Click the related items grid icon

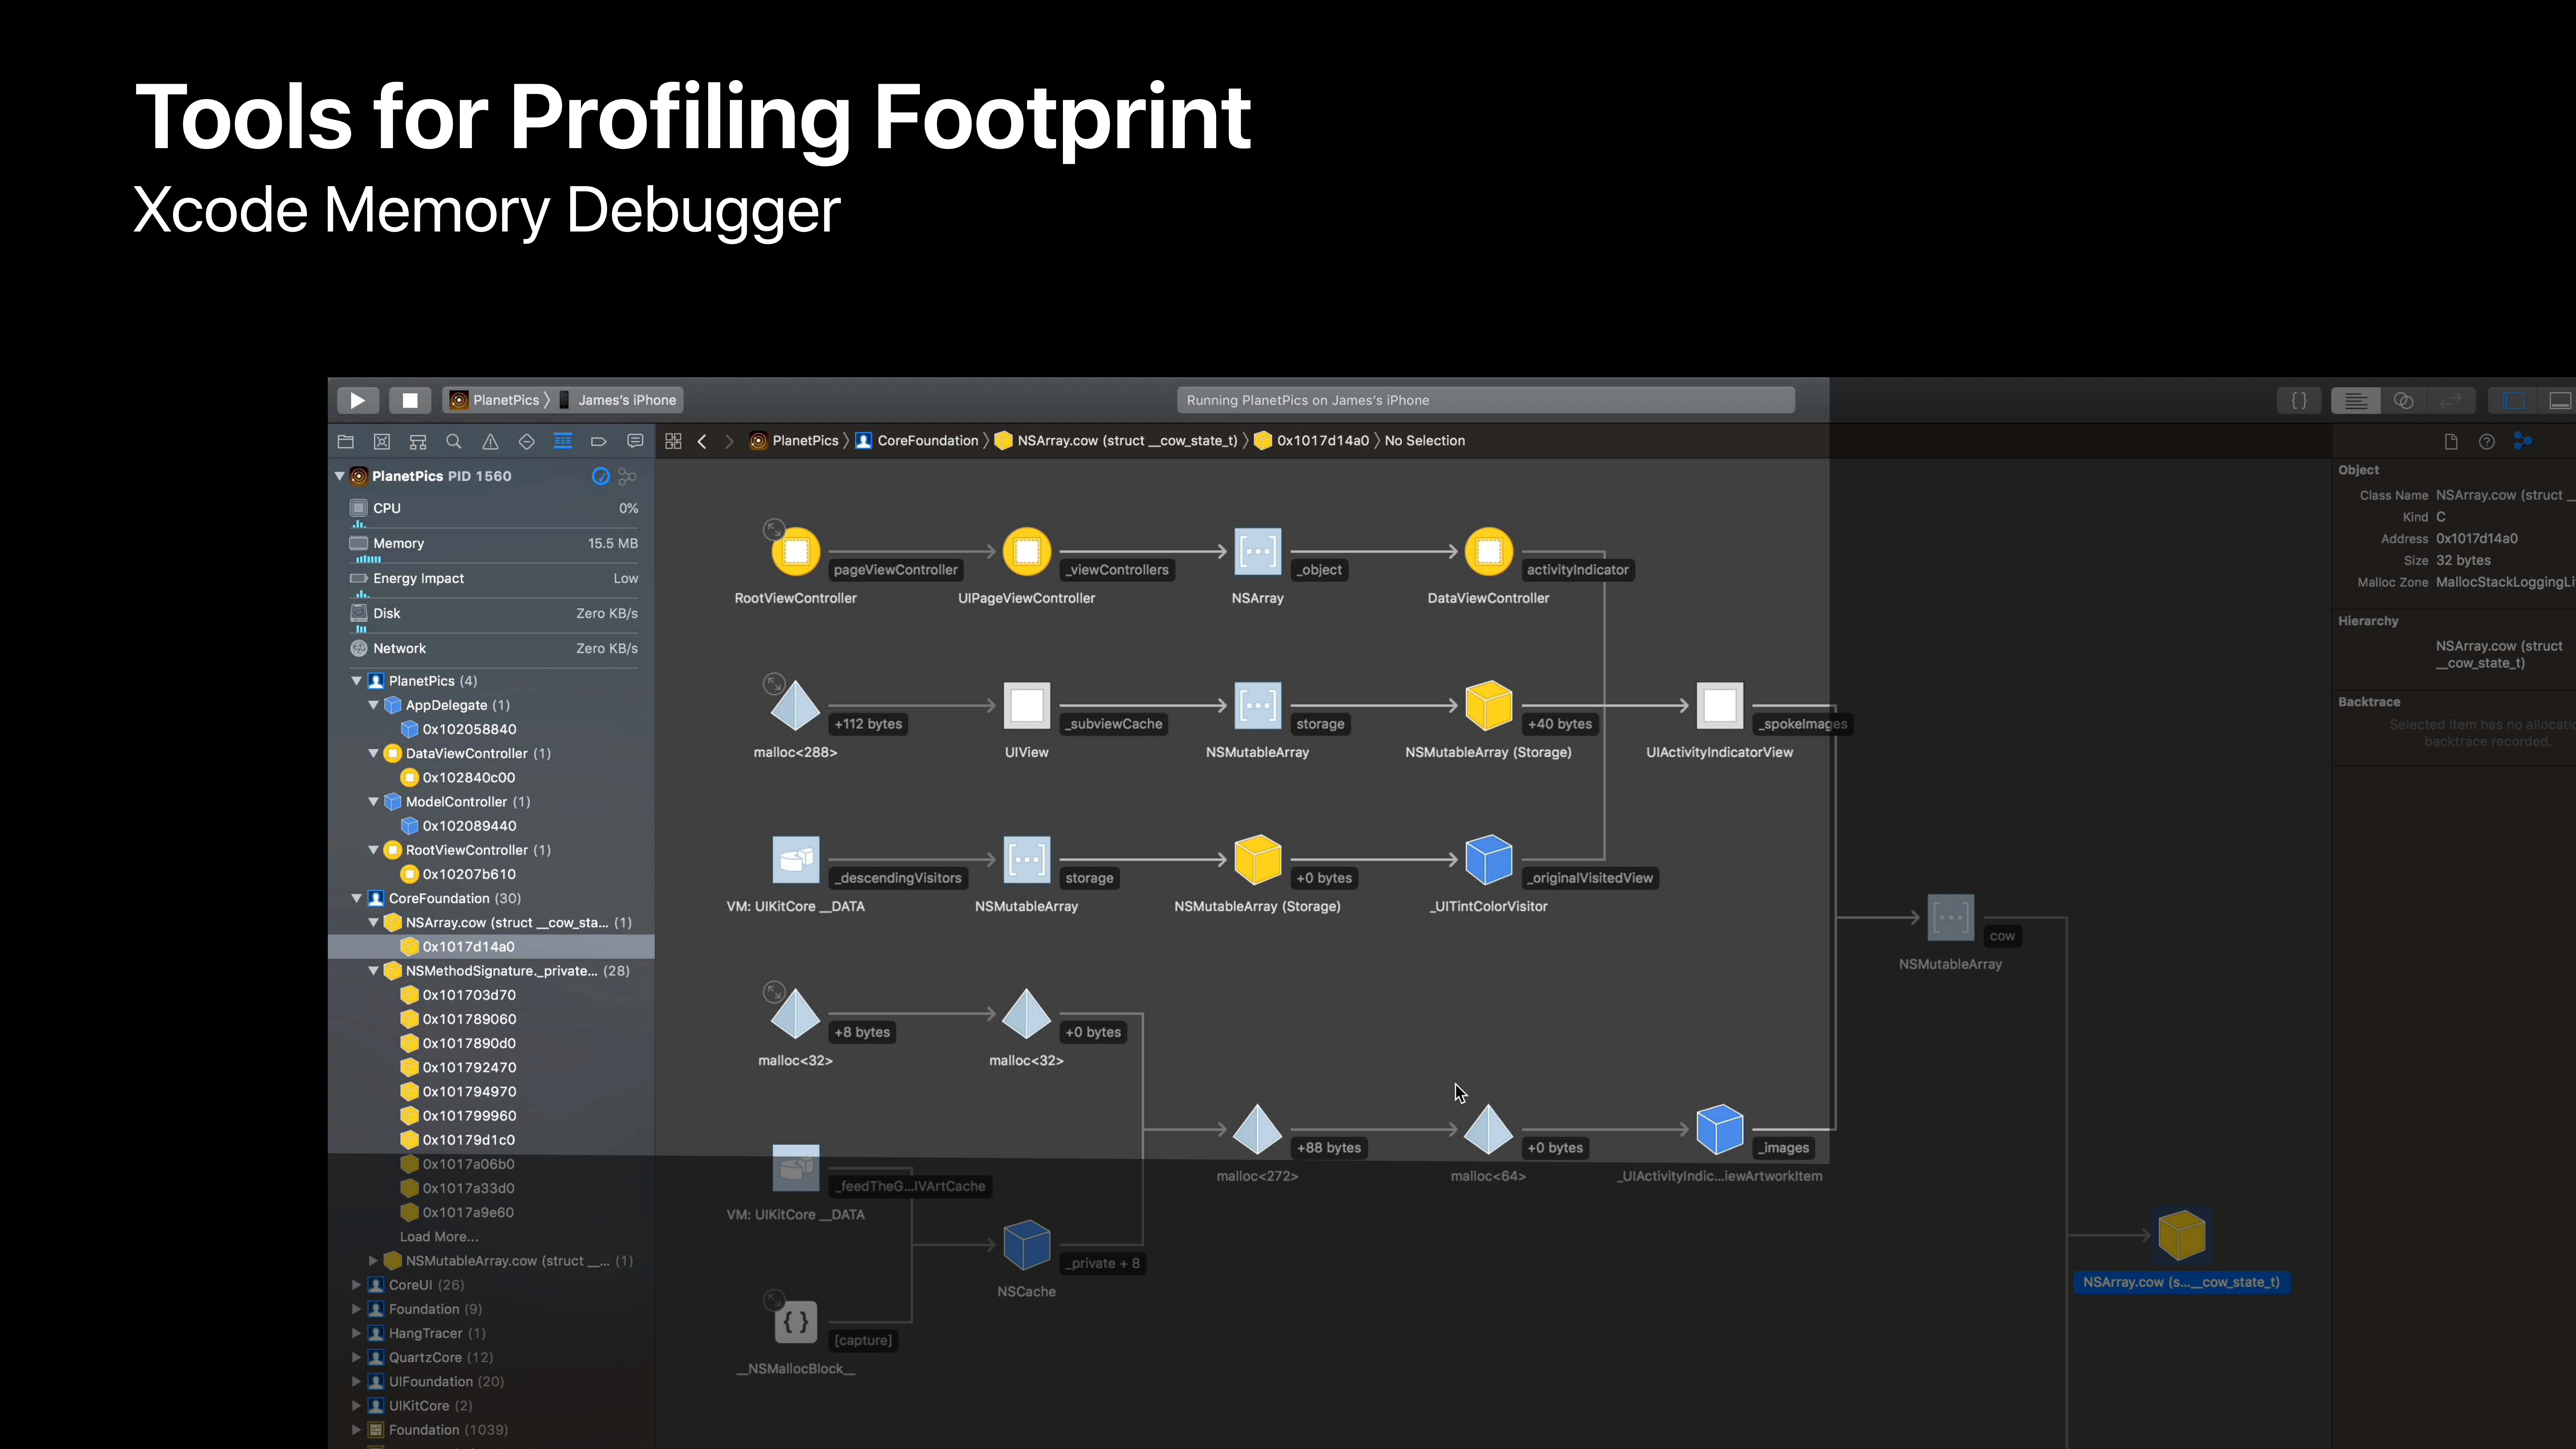coord(673,441)
